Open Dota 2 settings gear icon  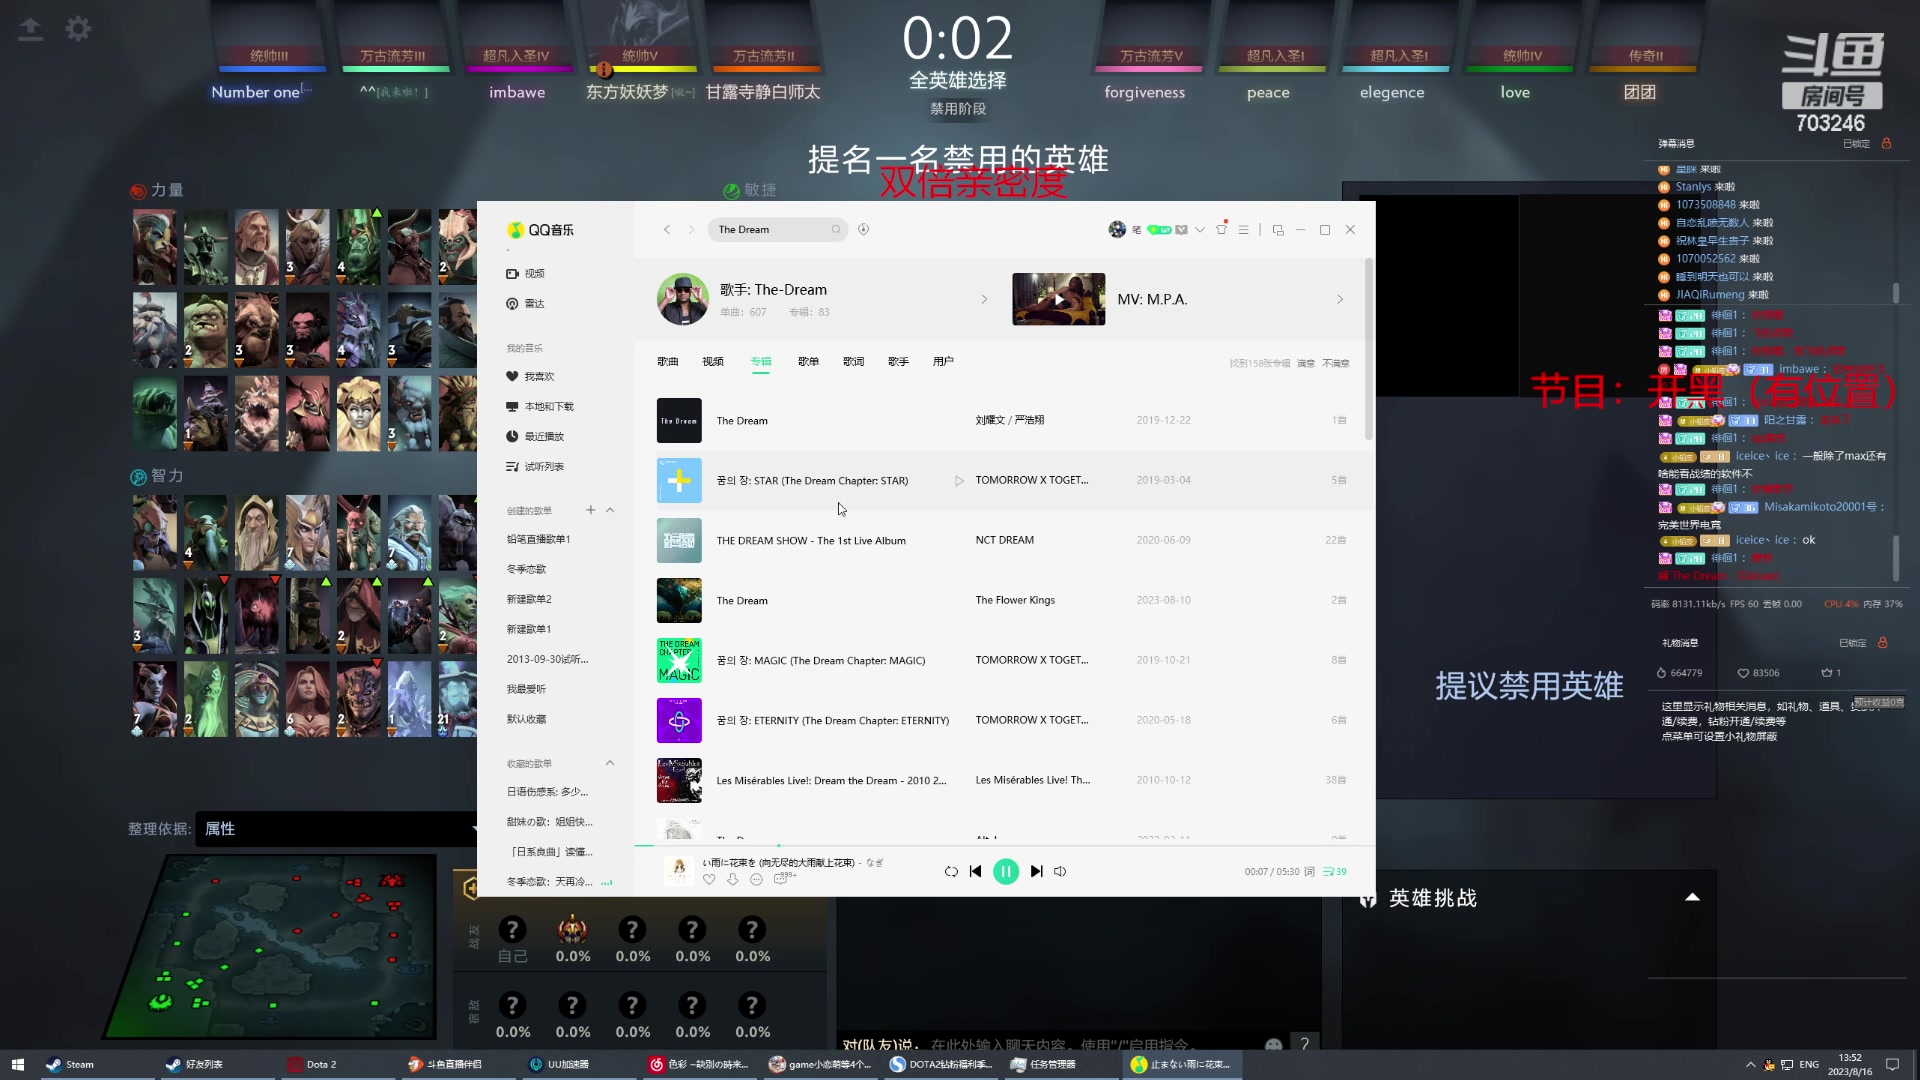coord(78,29)
